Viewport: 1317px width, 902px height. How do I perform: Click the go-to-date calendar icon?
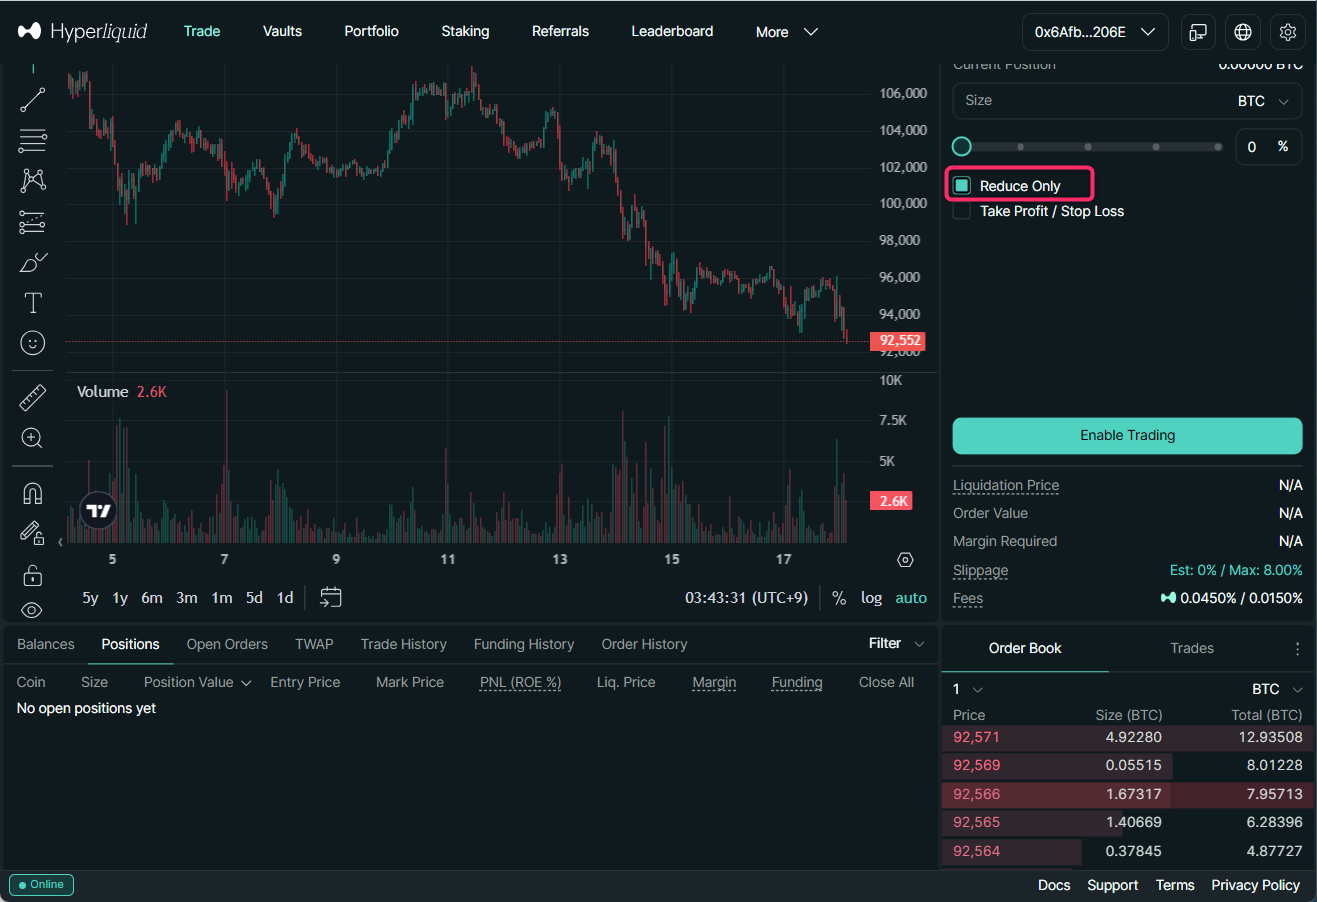(x=331, y=597)
